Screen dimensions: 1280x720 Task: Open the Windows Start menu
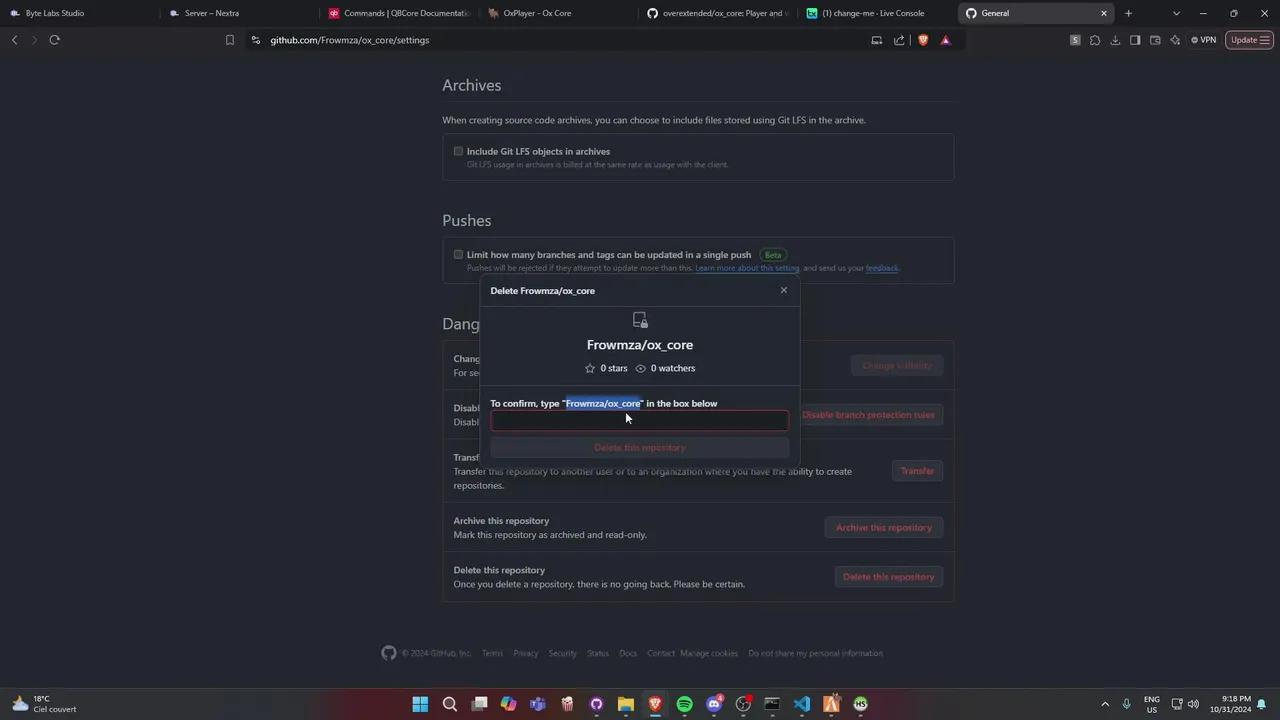(420, 704)
